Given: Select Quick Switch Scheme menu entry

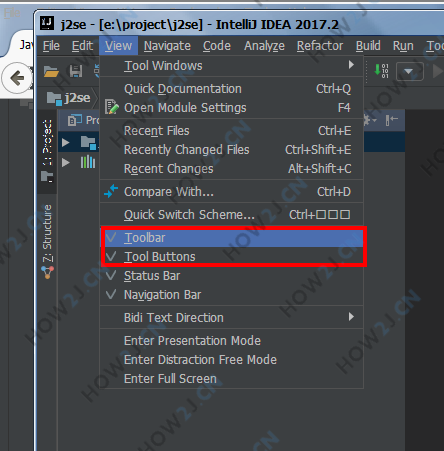Looking at the screenshot, I should coord(232,214).
